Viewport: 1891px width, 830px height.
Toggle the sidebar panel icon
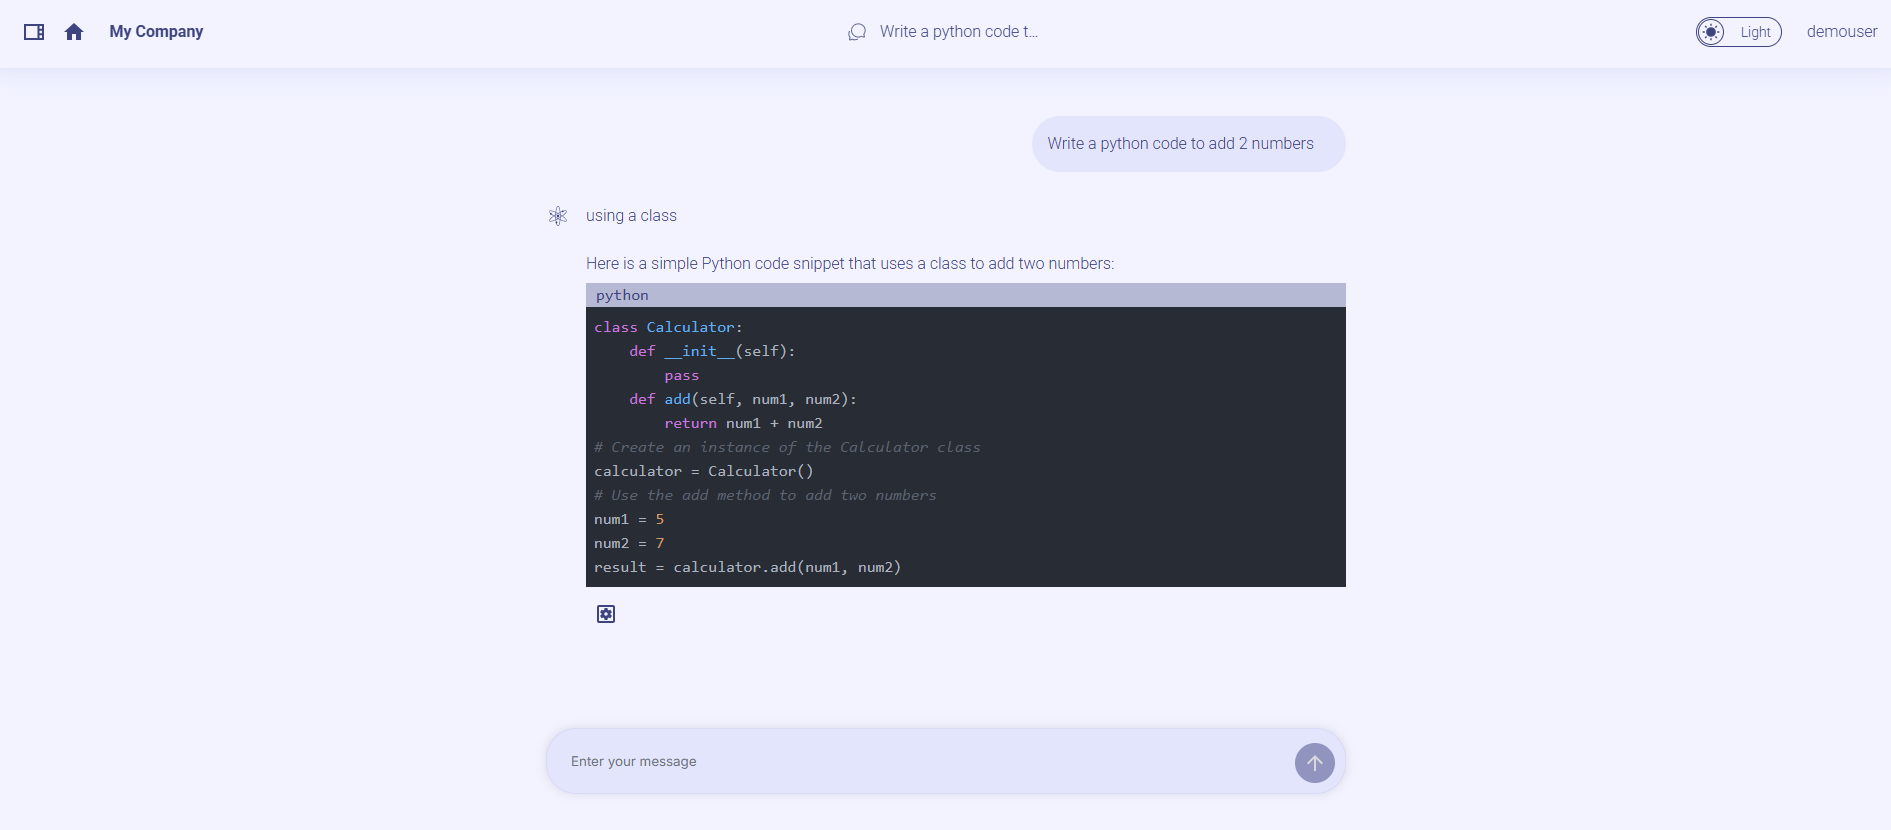click(34, 31)
